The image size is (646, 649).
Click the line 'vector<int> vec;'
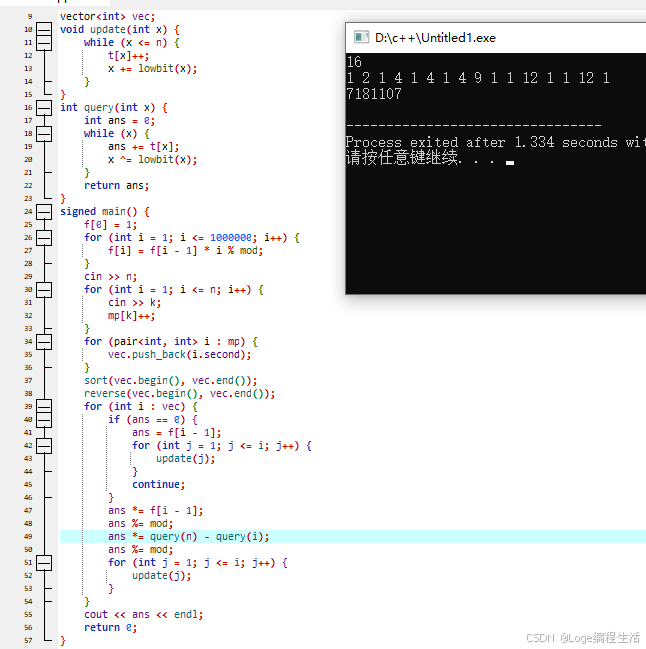108,17
